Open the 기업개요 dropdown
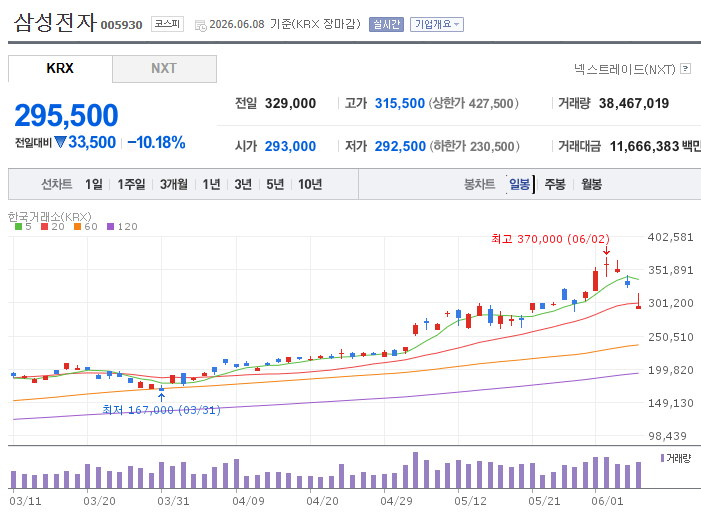701x515 pixels. 437,24
